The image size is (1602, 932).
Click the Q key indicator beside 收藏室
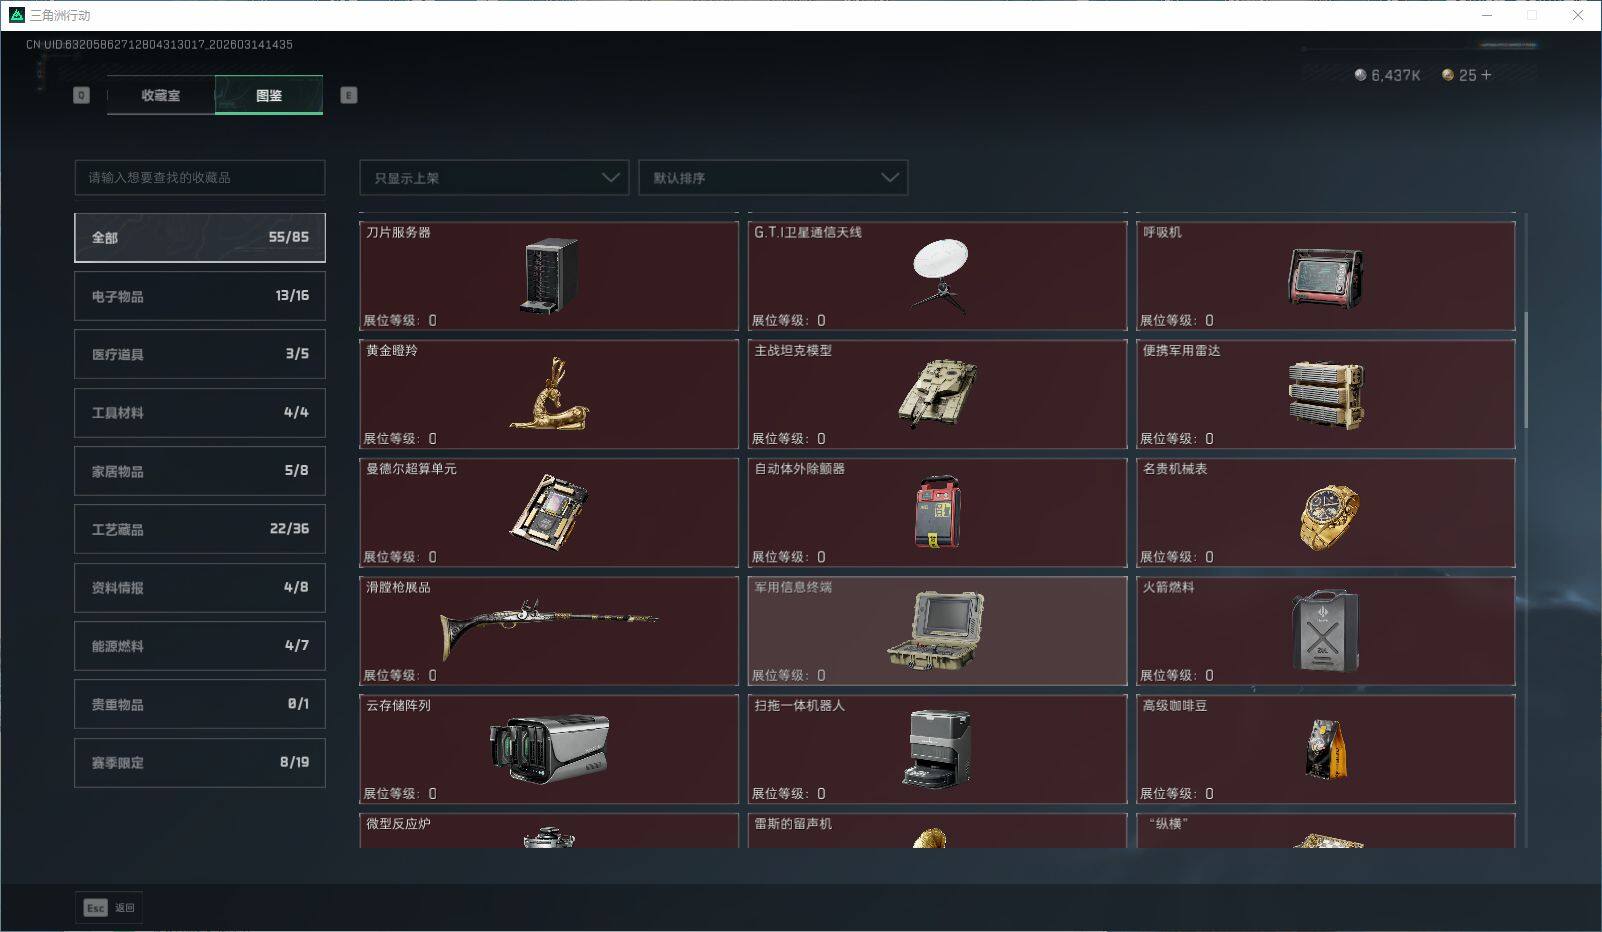pyautogui.click(x=80, y=95)
